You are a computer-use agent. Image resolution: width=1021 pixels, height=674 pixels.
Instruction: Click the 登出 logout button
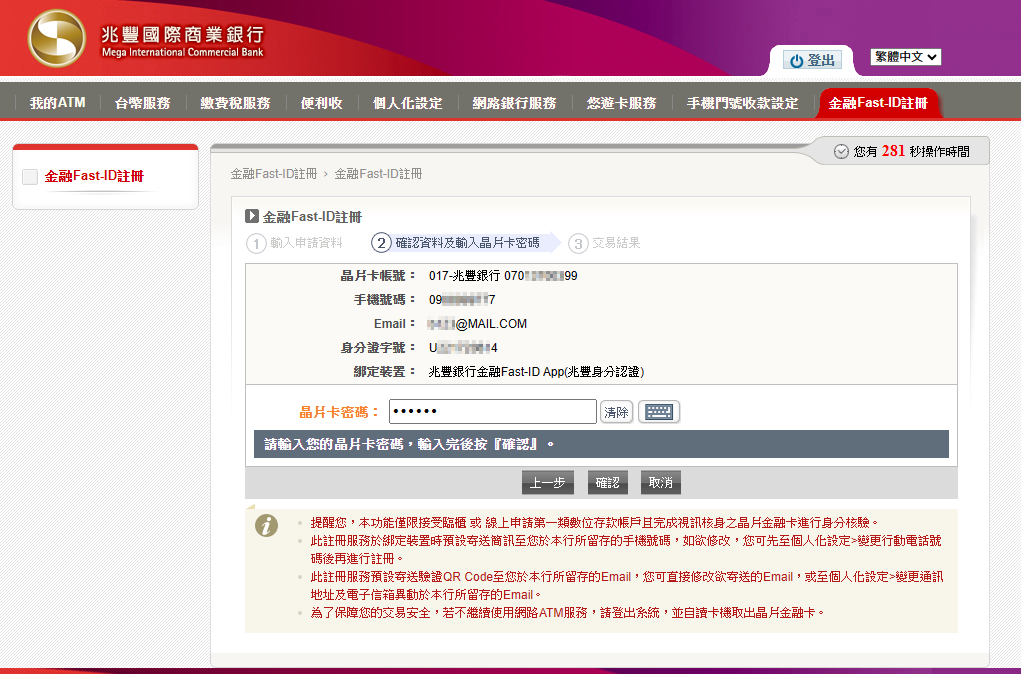pos(812,60)
